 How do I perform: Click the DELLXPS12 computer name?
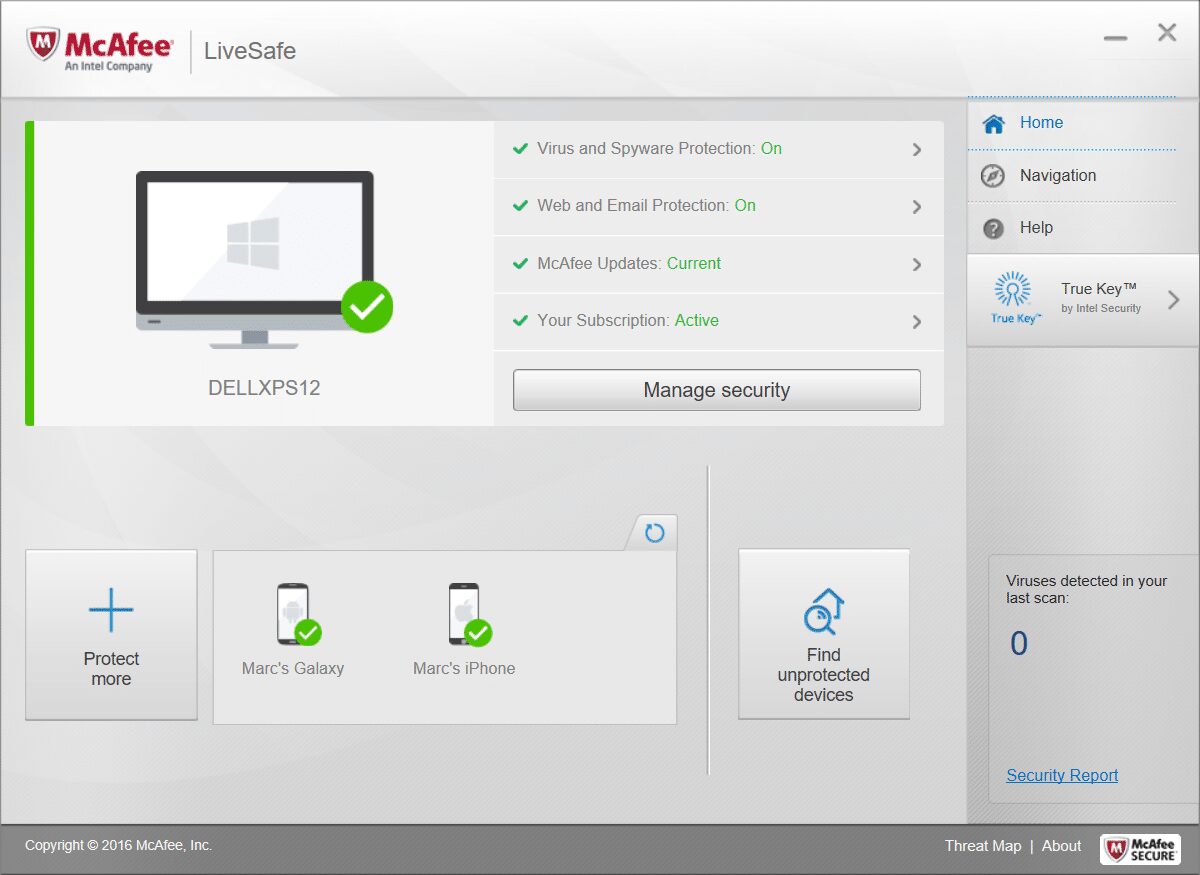[x=264, y=388]
